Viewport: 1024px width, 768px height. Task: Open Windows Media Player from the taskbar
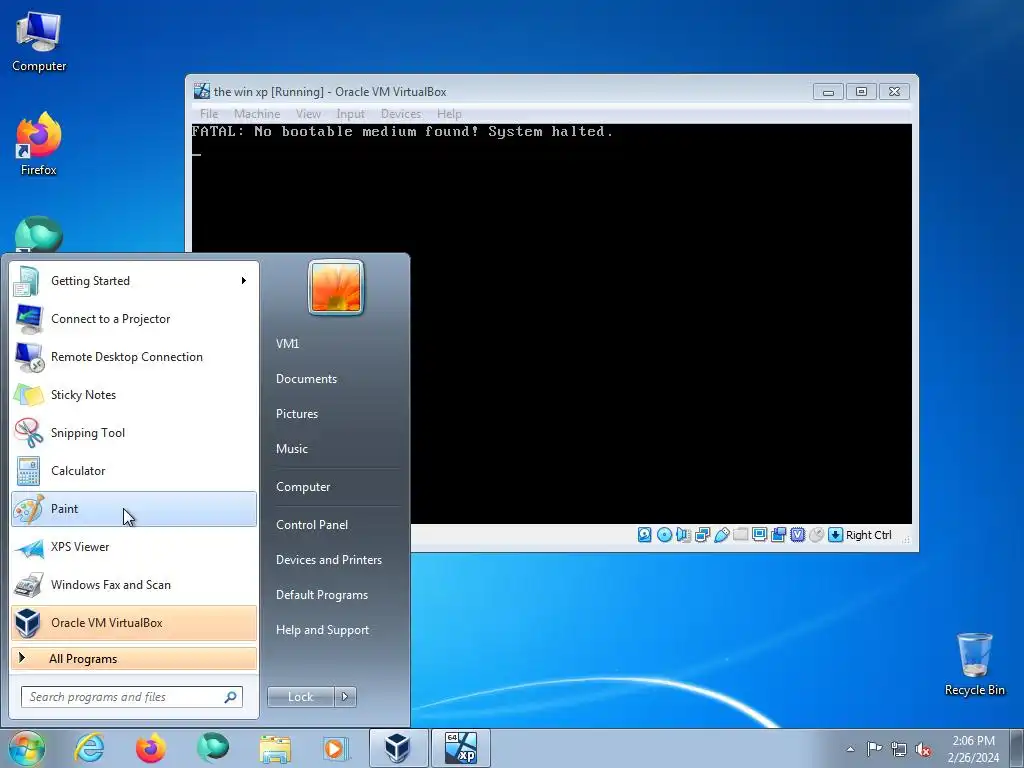336,748
